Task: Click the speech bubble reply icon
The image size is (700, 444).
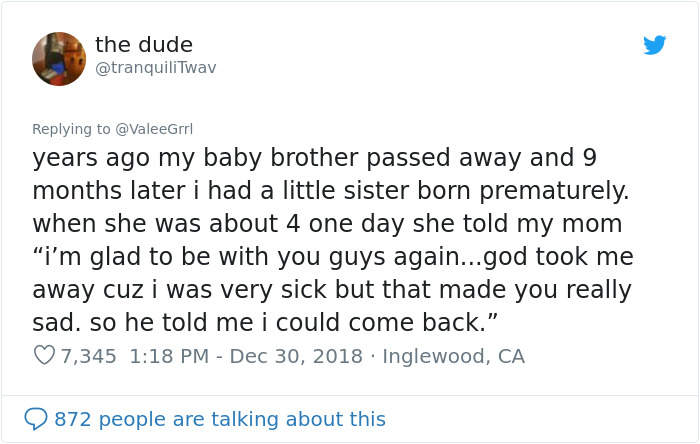Action: tap(36, 419)
